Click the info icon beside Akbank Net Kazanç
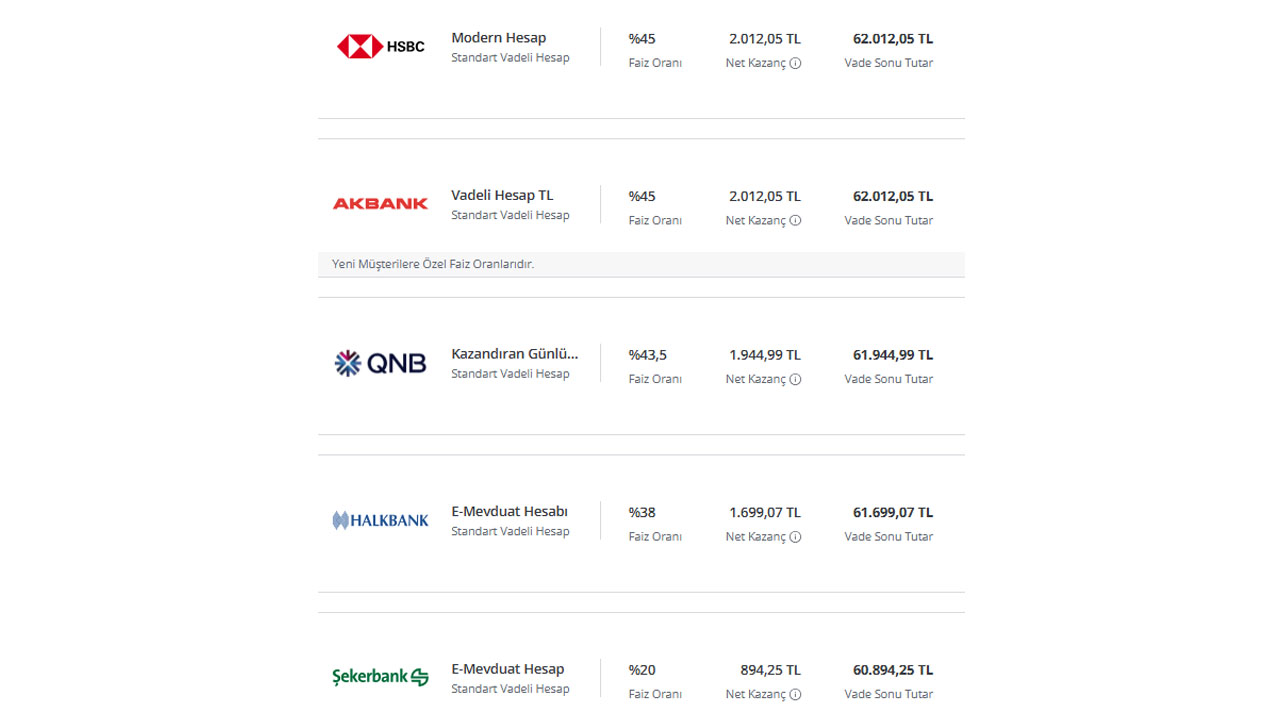The image size is (1280, 720). pyautogui.click(x=795, y=221)
